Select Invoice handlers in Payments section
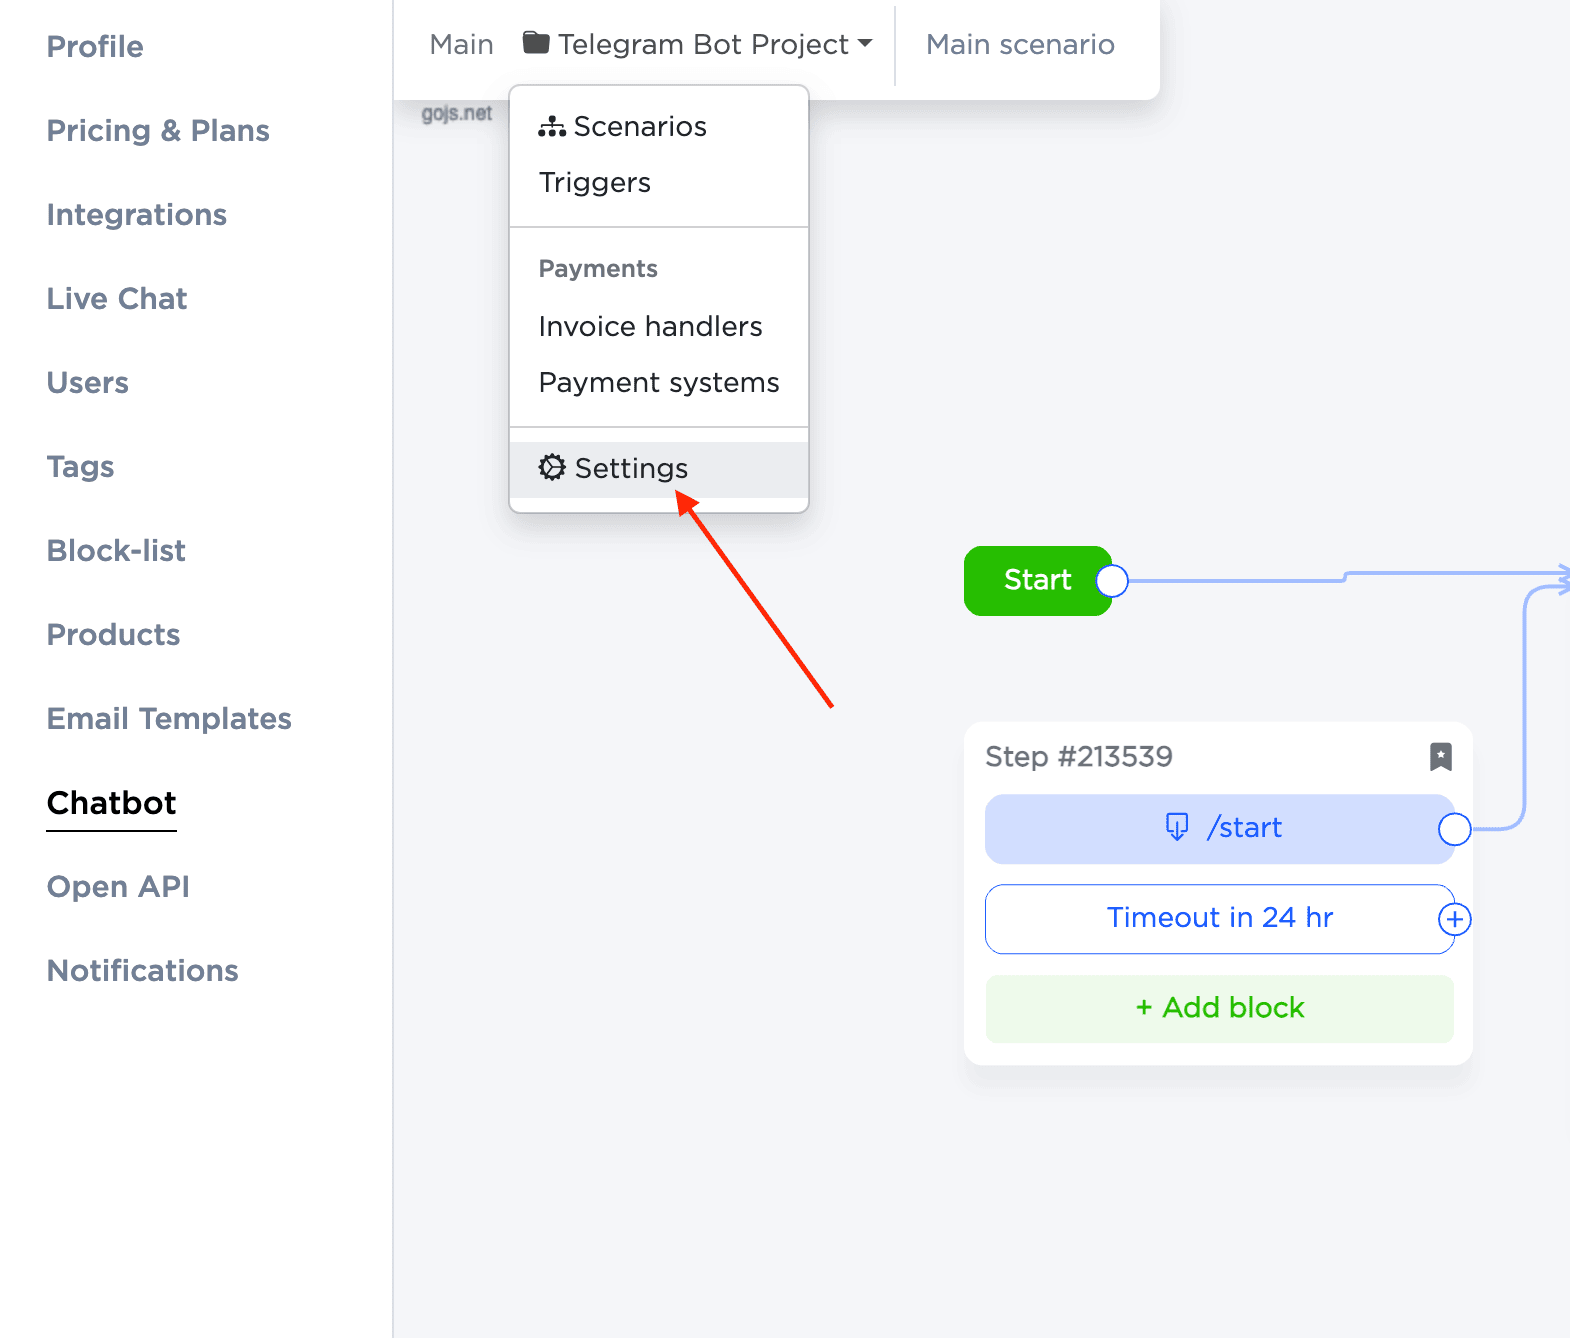 point(650,327)
